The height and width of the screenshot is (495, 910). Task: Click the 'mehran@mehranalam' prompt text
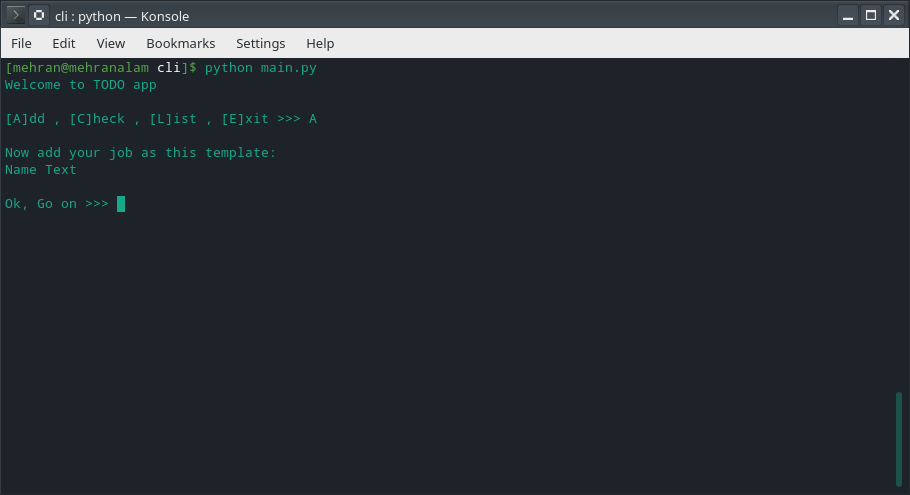coord(81,68)
